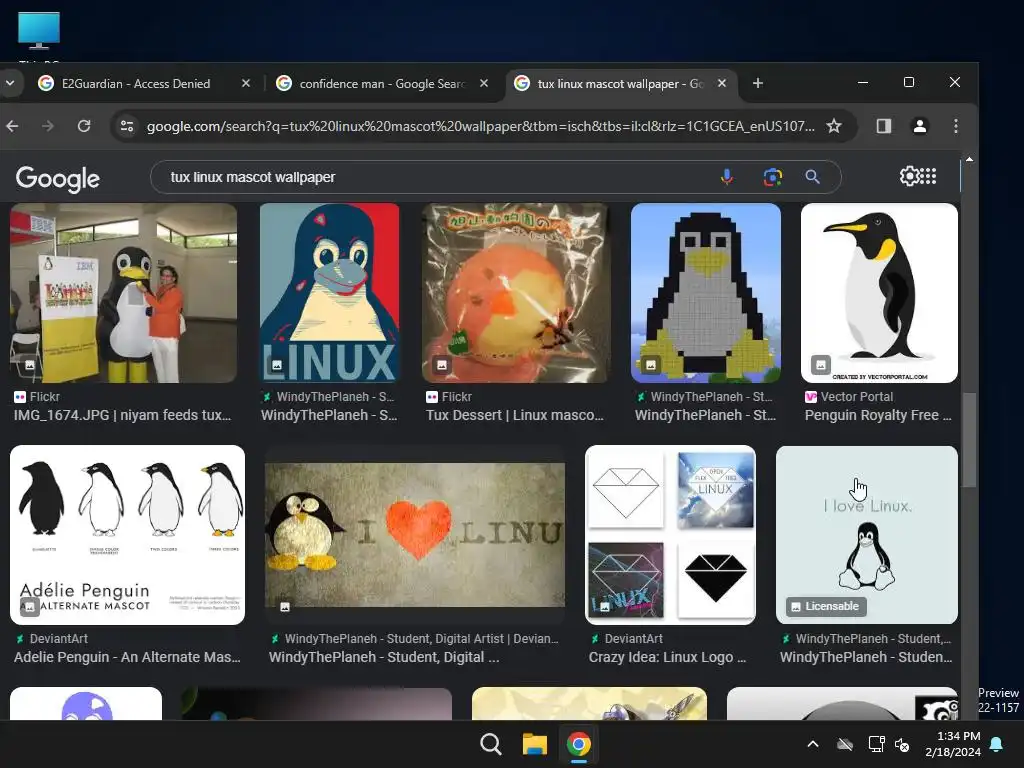The width and height of the screenshot is (1024, 768).
Task: Open the Vector Portal penguin image
Action: pyautogui.click(x=879, y=293)
